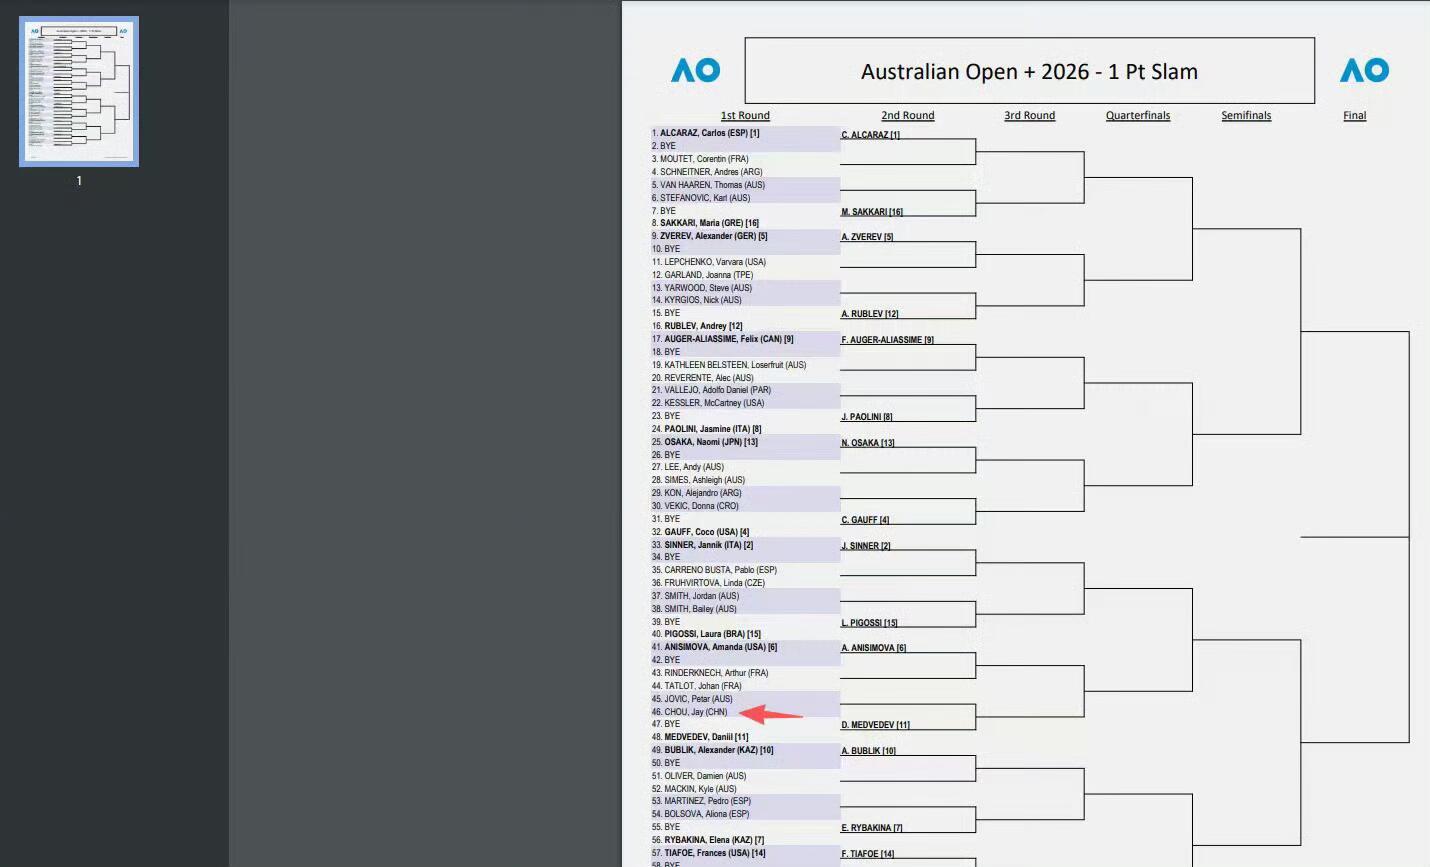Click E. RYBAKINA [7] in 2nd round
Image resolution: width=1430 pixels, height=867 pixels.
(x=872, y=828)
